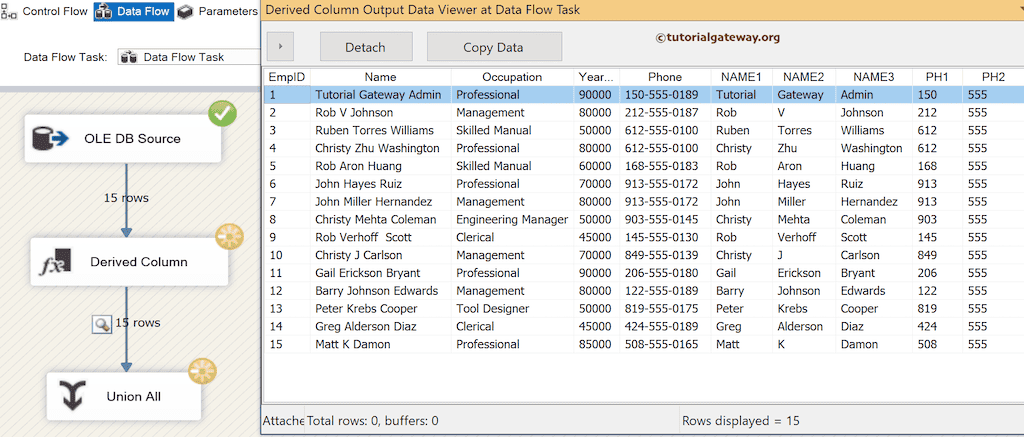Screen dimensions: 1024x437
Task: Click the running status icon on Derived Column
Action: (x=229, y=237)
